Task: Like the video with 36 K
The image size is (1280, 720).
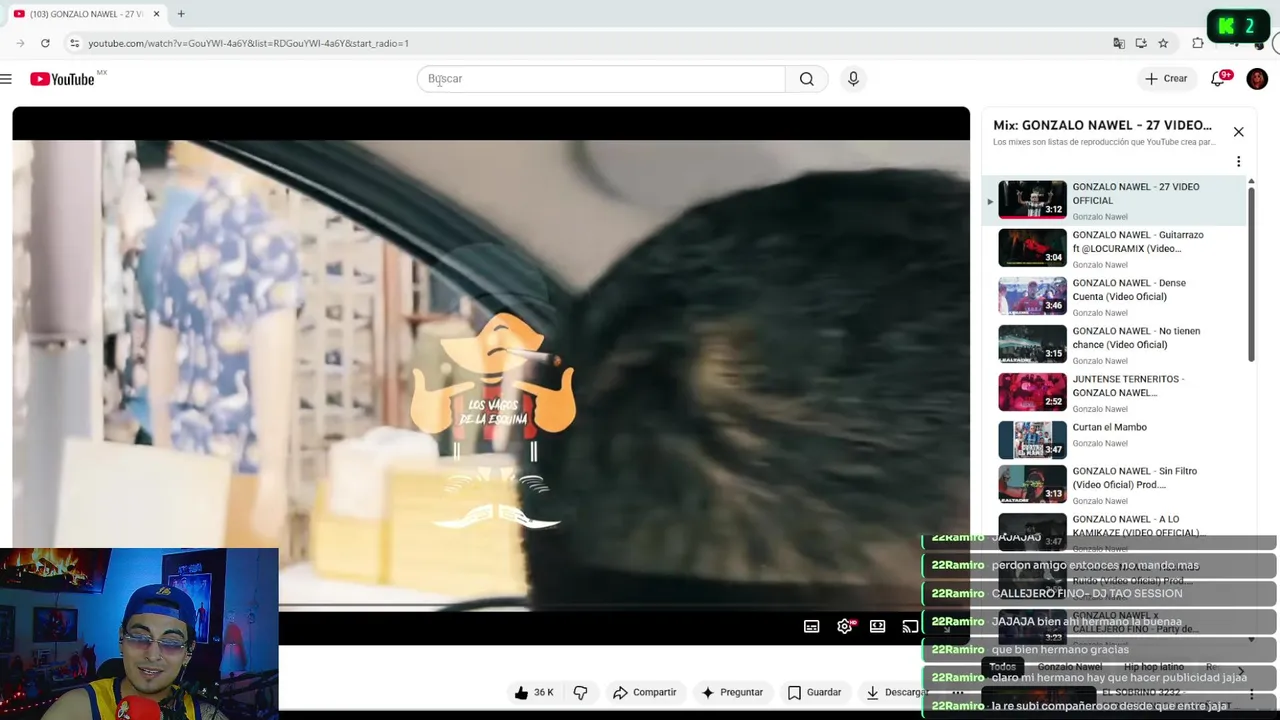Action: [534, 692]
